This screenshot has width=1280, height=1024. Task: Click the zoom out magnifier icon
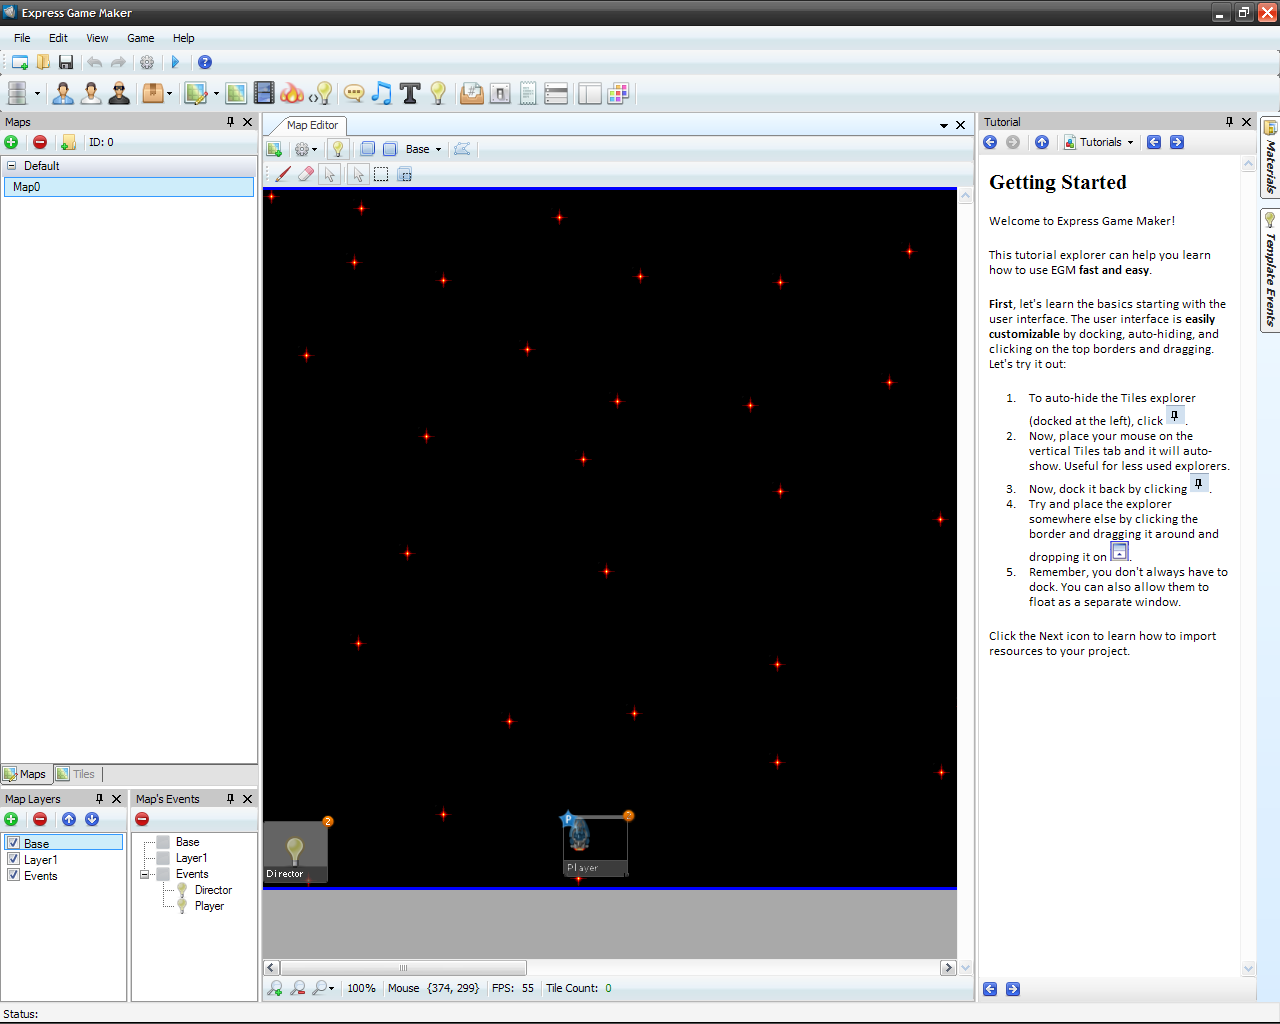coord(298,988)
